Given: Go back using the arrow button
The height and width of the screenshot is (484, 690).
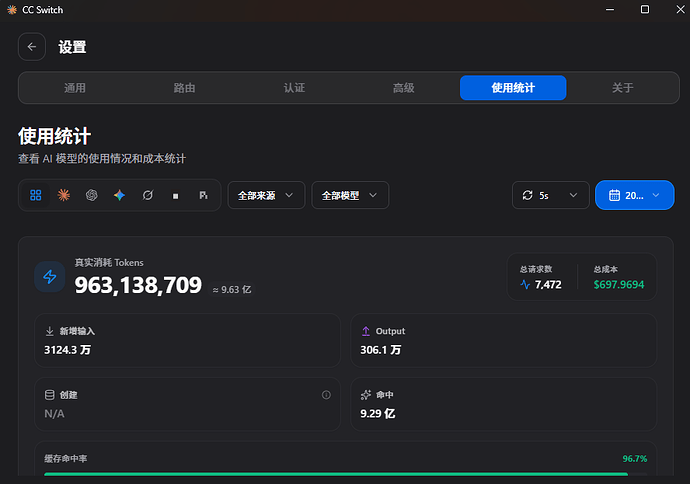Looking at the screenshot, I should coord(32,47).
